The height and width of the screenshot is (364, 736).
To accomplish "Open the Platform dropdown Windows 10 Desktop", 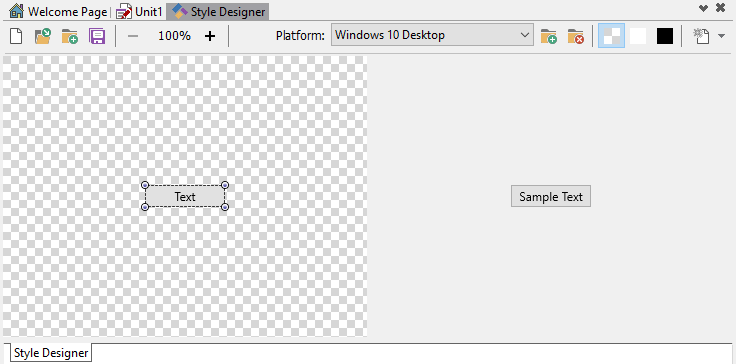I will point(432,35).
